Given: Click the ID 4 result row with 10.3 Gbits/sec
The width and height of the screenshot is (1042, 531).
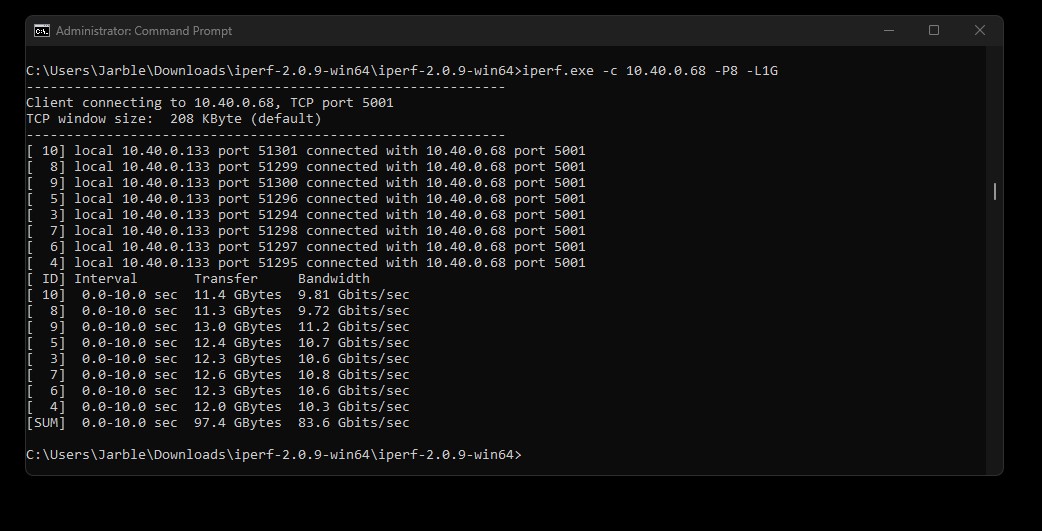Looking at the screenshot, I should pyautogui.click(x=218, y=406).
